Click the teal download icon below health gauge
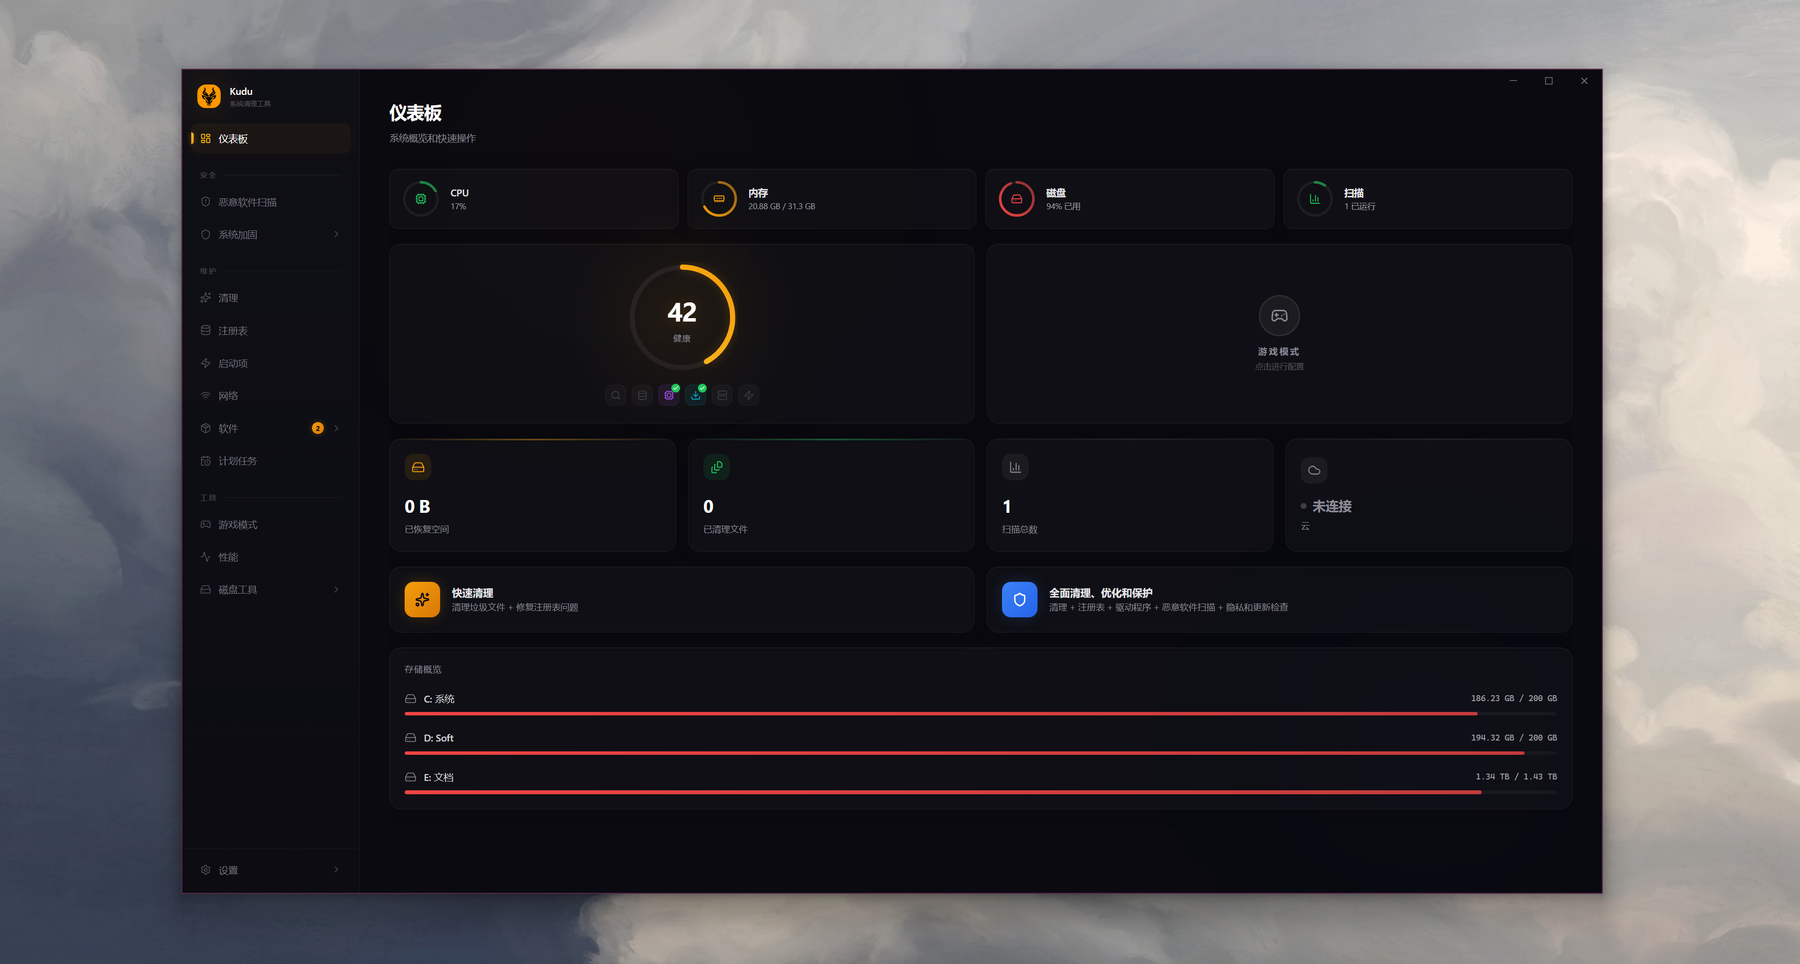This screenshot has height=964, width=1800. coord(696,395)
